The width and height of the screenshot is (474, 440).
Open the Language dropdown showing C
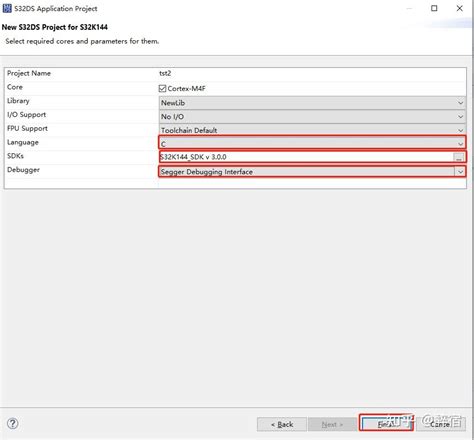click(312, 144)
